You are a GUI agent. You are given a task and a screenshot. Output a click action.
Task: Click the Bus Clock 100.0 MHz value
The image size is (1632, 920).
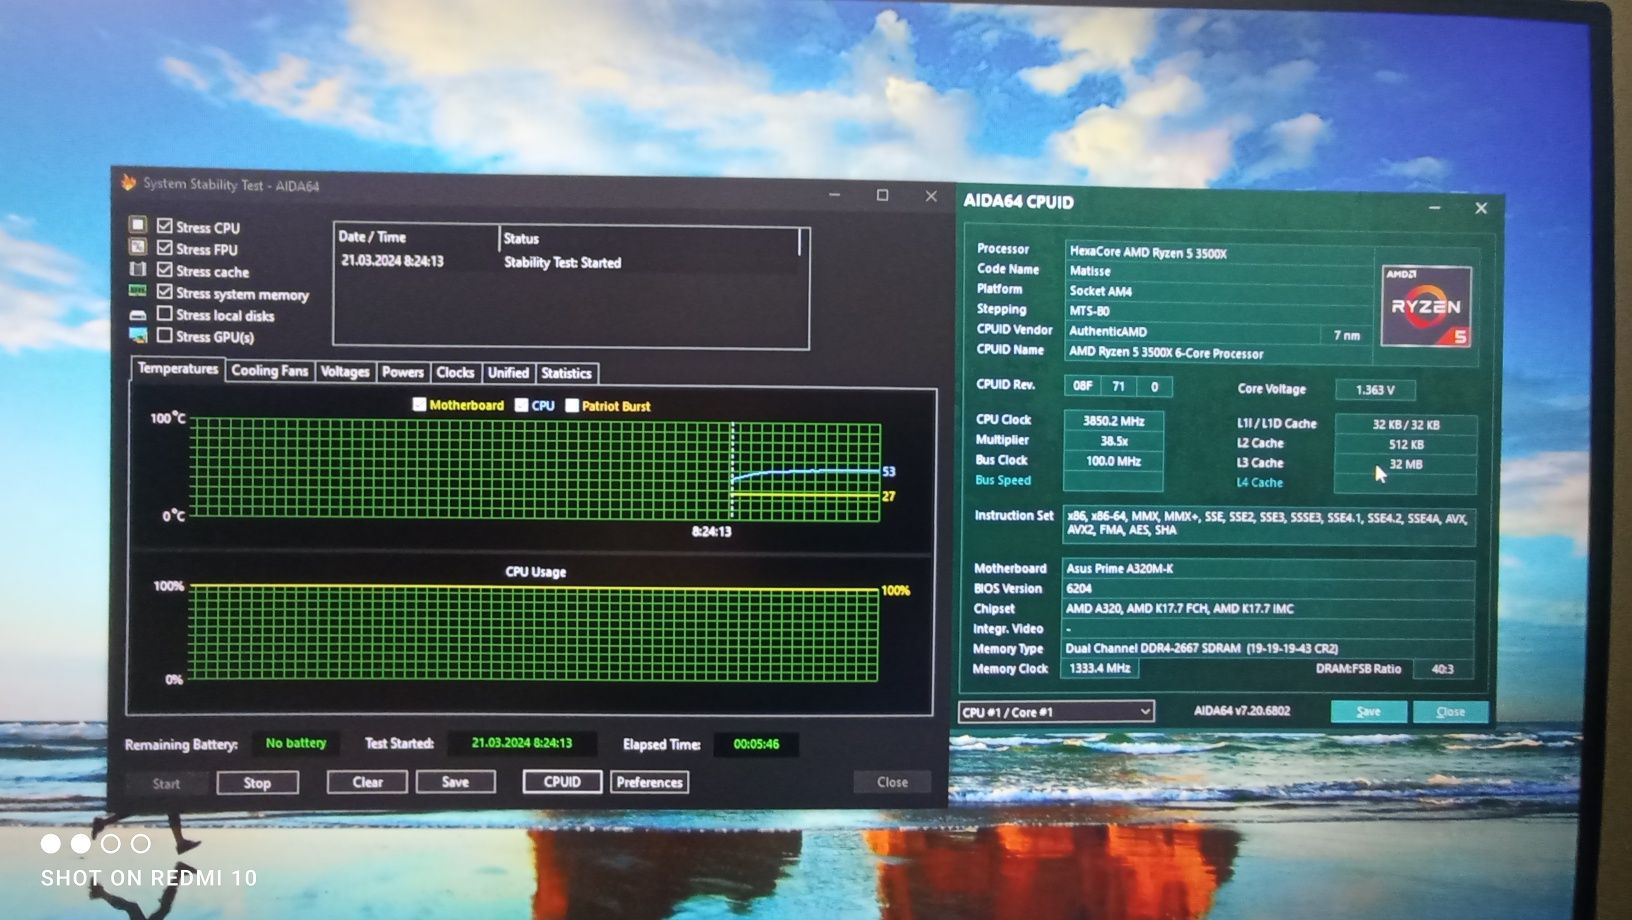point(1113,461)
